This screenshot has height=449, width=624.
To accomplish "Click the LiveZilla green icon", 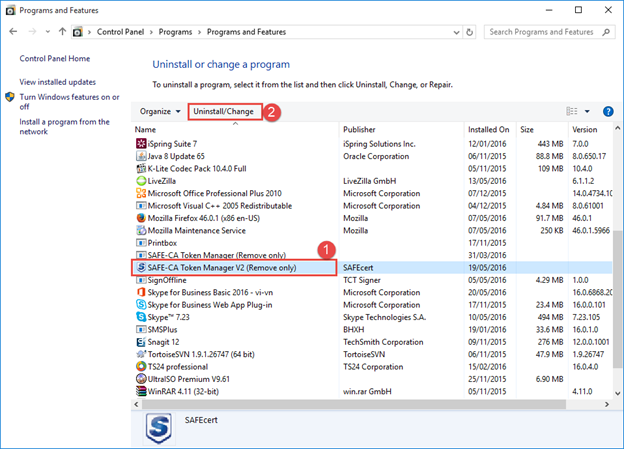I will coord(141,181).
